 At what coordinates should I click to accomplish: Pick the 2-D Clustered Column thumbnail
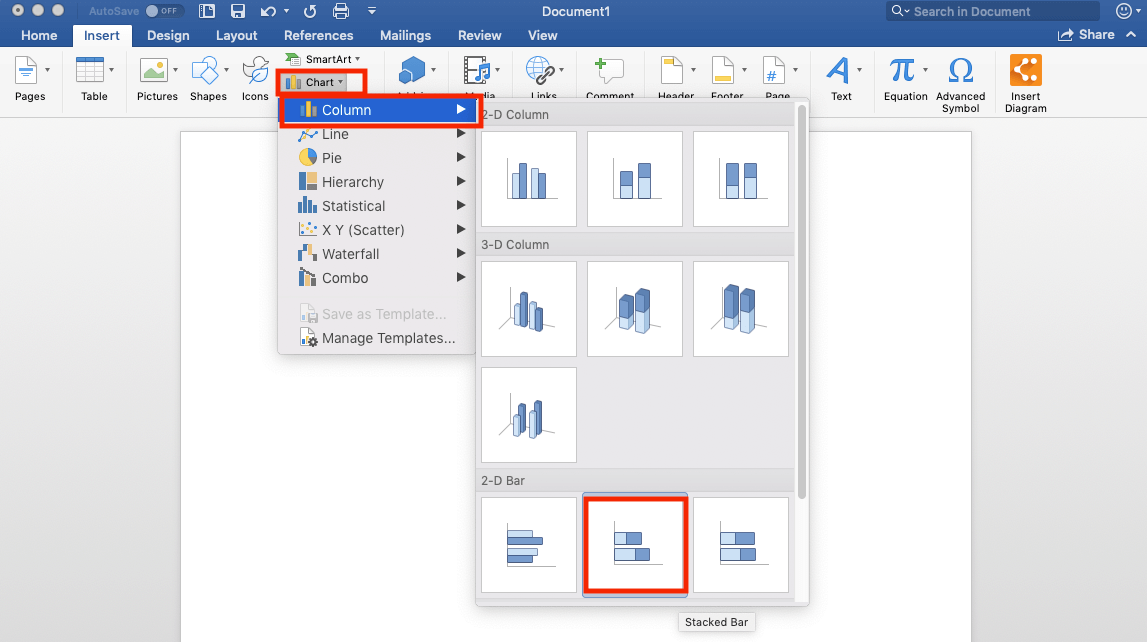point(529,179)
